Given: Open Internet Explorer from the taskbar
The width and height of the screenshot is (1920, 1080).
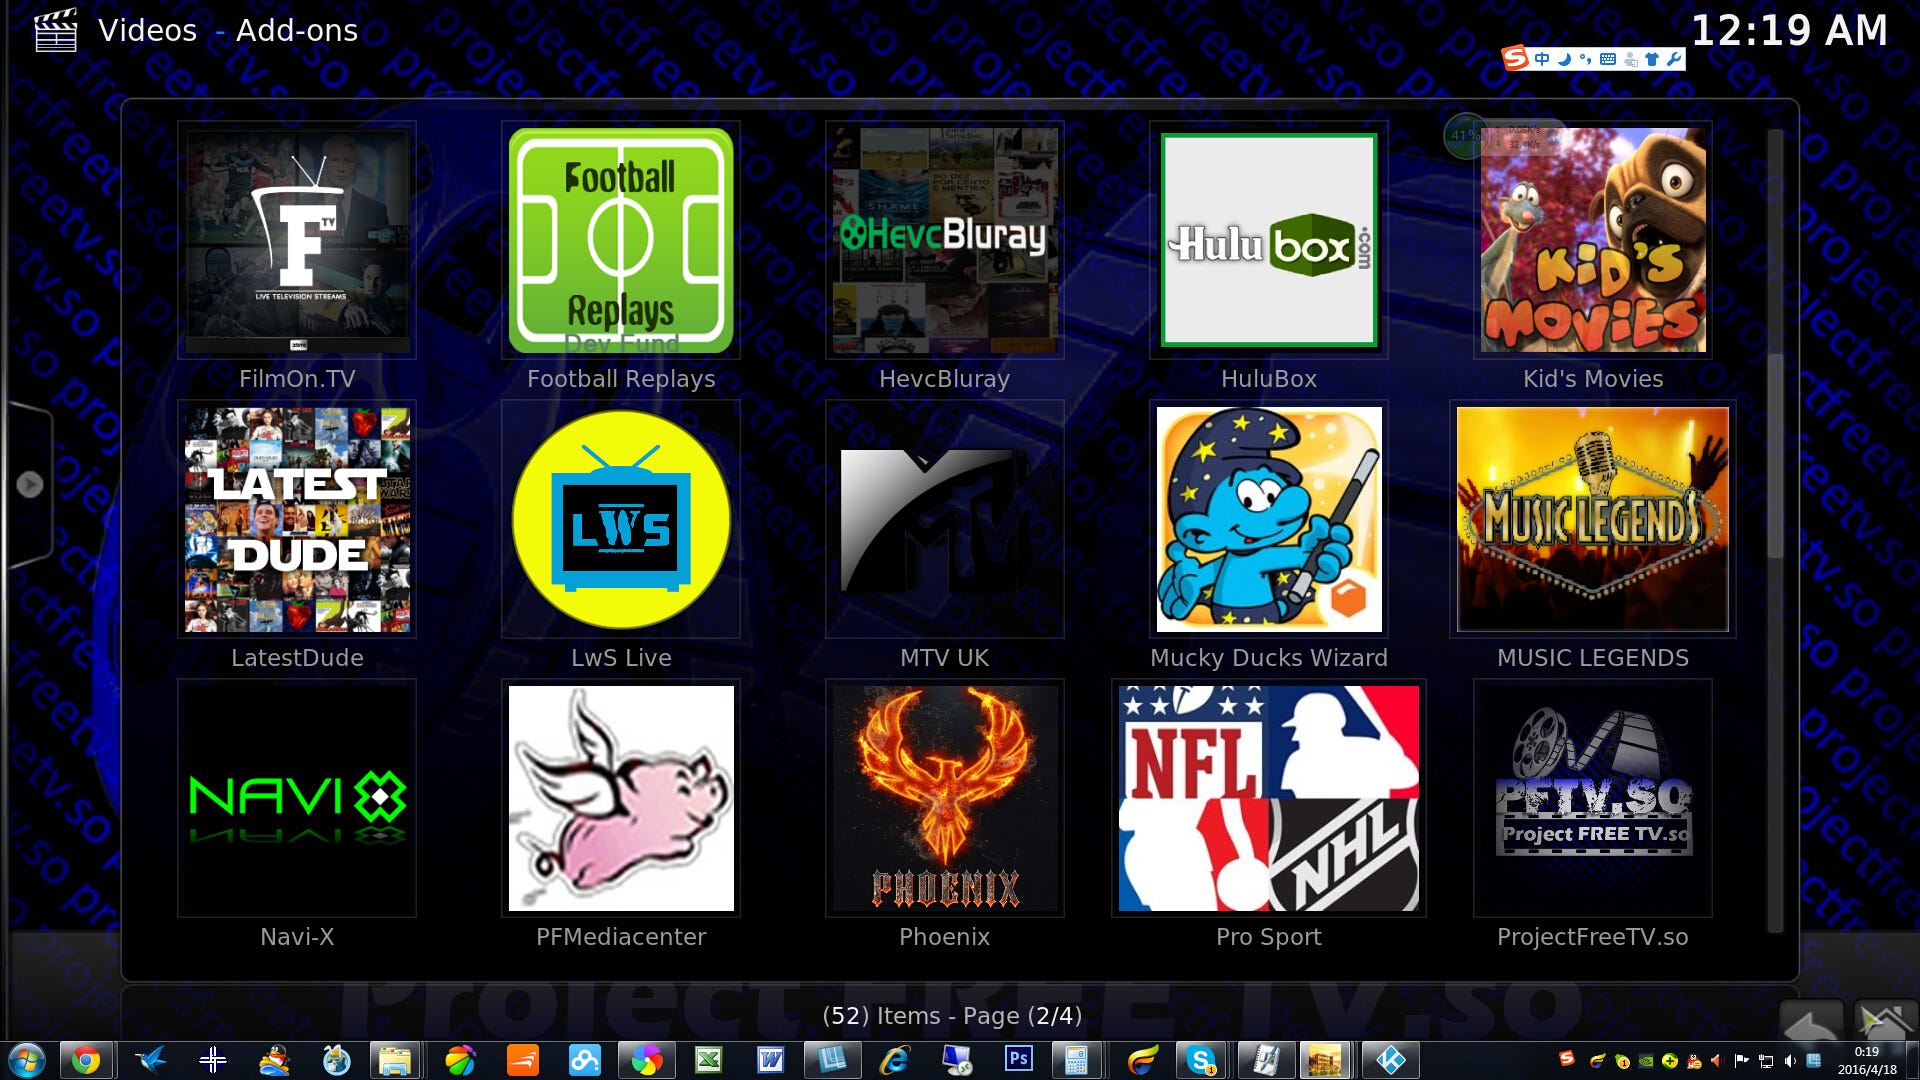Looking at the screenshot, I should (895, 1060).
